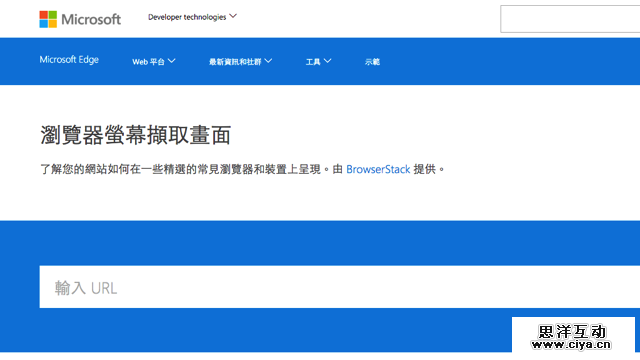The height and width of the screenshot is (360, 640).
Task: Open the Microsoft Edge home link
Action: 69,60
